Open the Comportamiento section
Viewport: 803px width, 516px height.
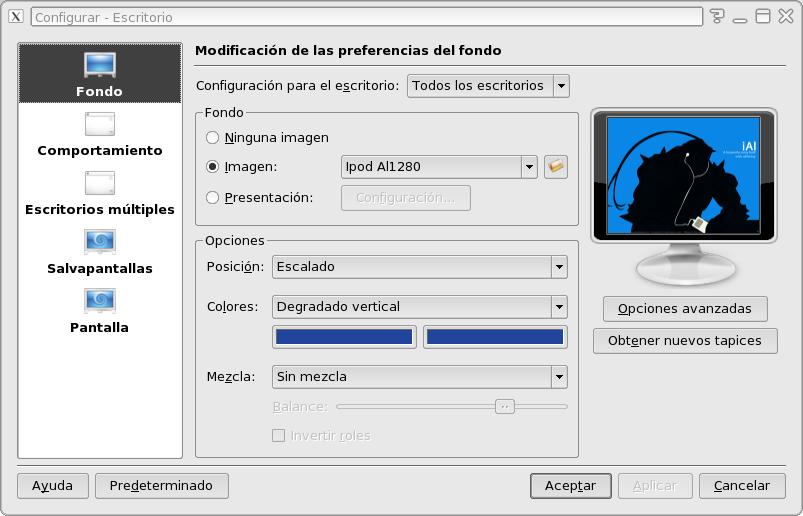pos(100,135)
